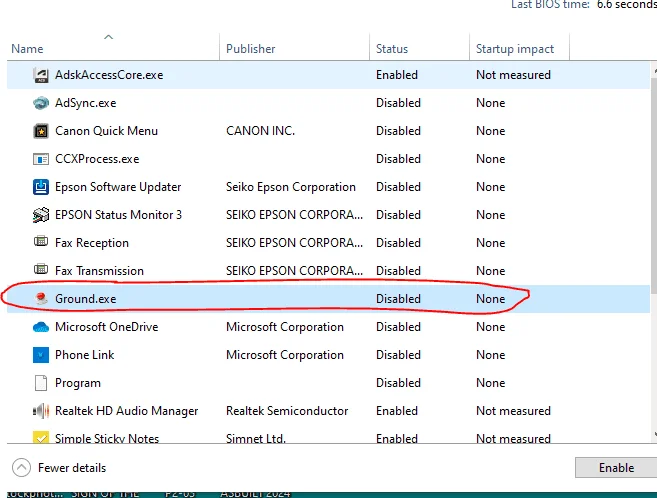This screenshot has width=657, height=498.
Task: Click Enabled status of AdskAccessCore.exe
Action: tap(397, 75)
